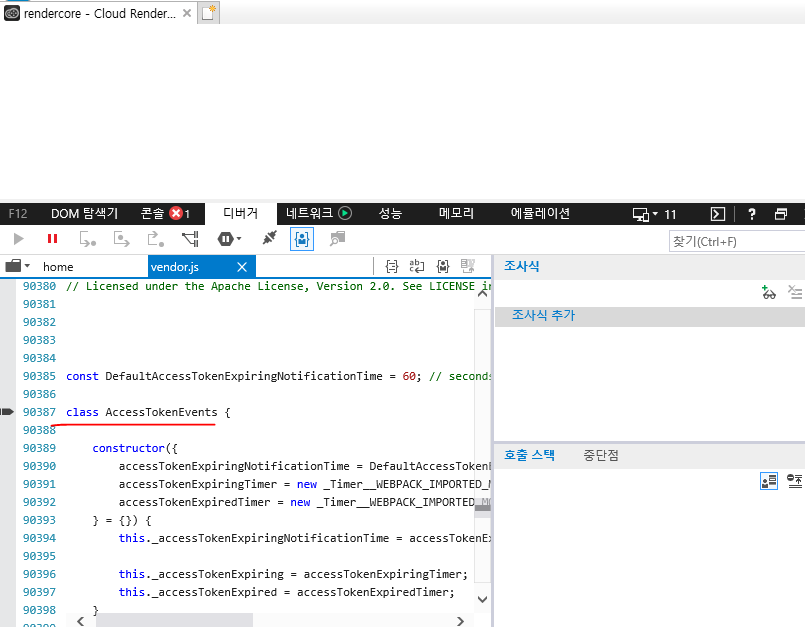This screenshot has height=627, width=805.
Task: Click the unpin developer tools icon
Action: [x=781, y=214]
